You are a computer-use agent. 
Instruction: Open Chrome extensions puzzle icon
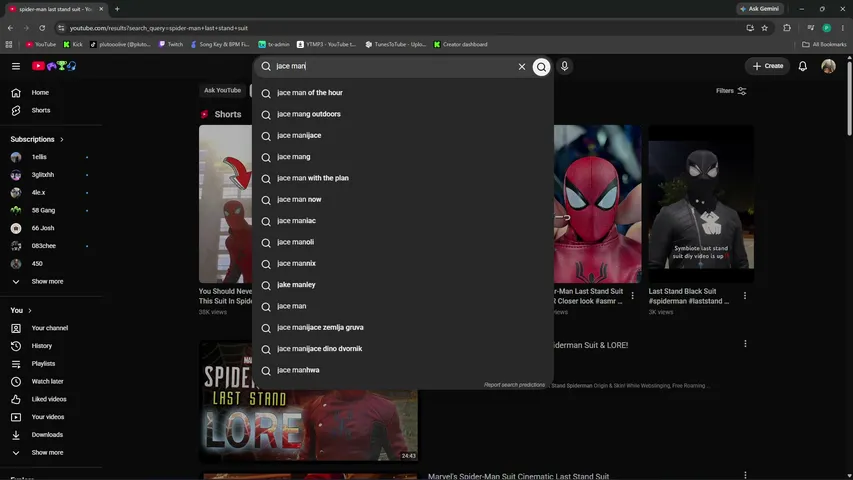[x=787, y=28]
